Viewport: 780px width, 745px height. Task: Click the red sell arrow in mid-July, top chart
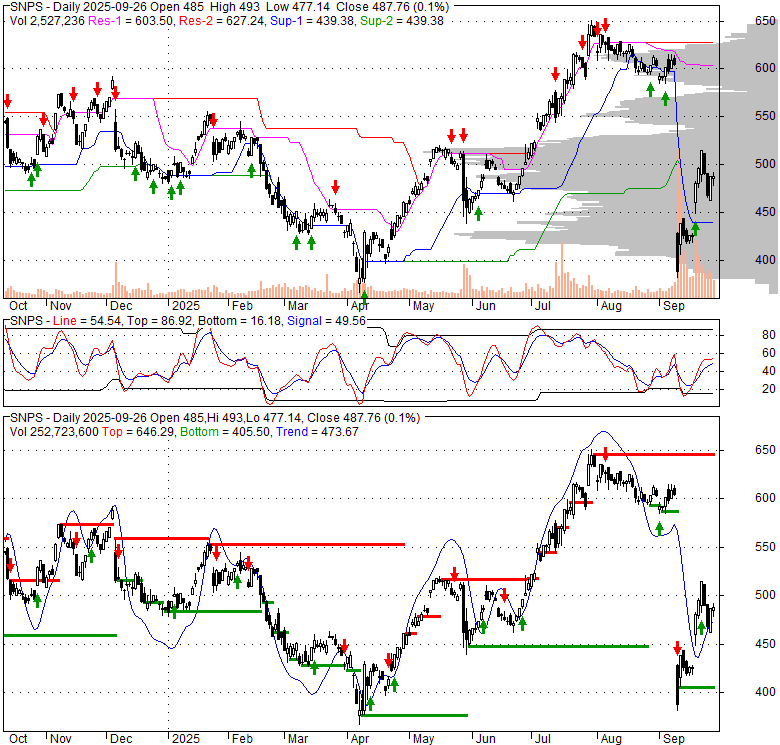tap(555, 75)
